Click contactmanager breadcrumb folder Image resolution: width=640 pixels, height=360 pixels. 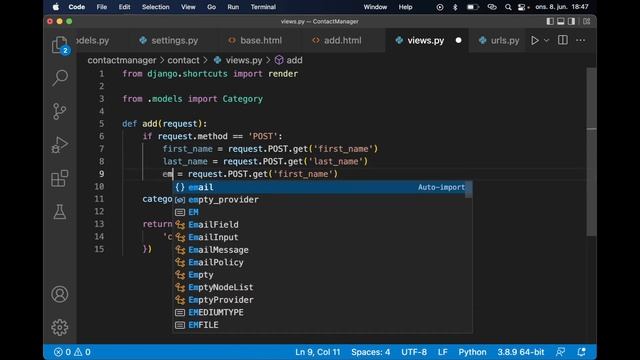tap(122, 60)
